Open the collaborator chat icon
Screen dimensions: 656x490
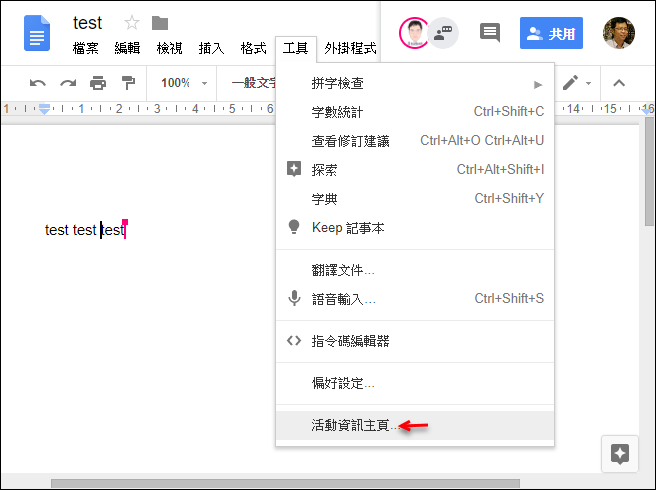pos(444,33)
